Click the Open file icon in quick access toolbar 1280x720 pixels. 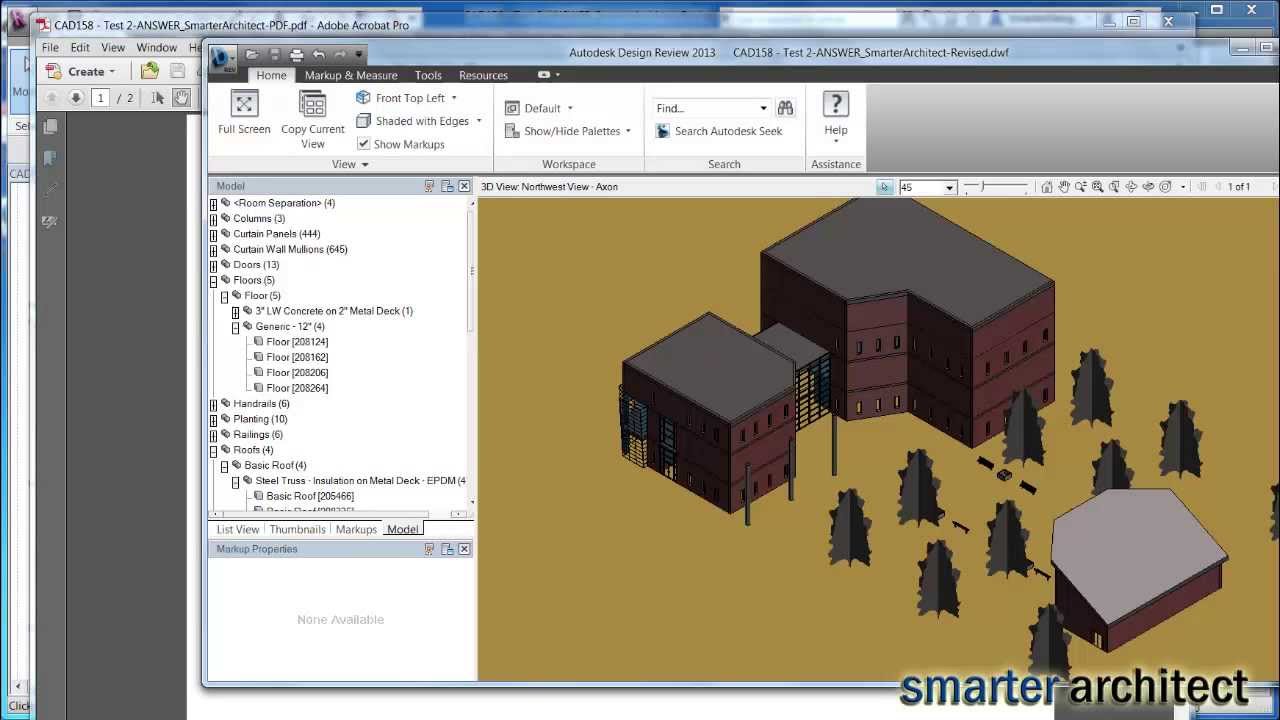[x=252, y=55]
